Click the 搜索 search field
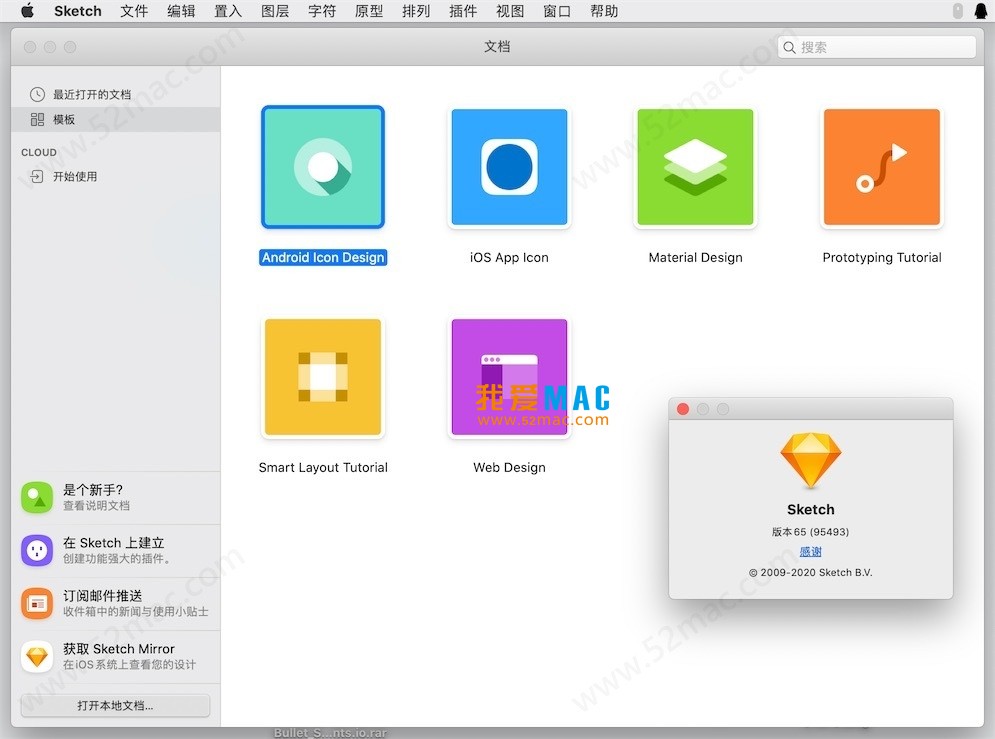This screenshot has height=739, width=995. click(x=876, y=46)
